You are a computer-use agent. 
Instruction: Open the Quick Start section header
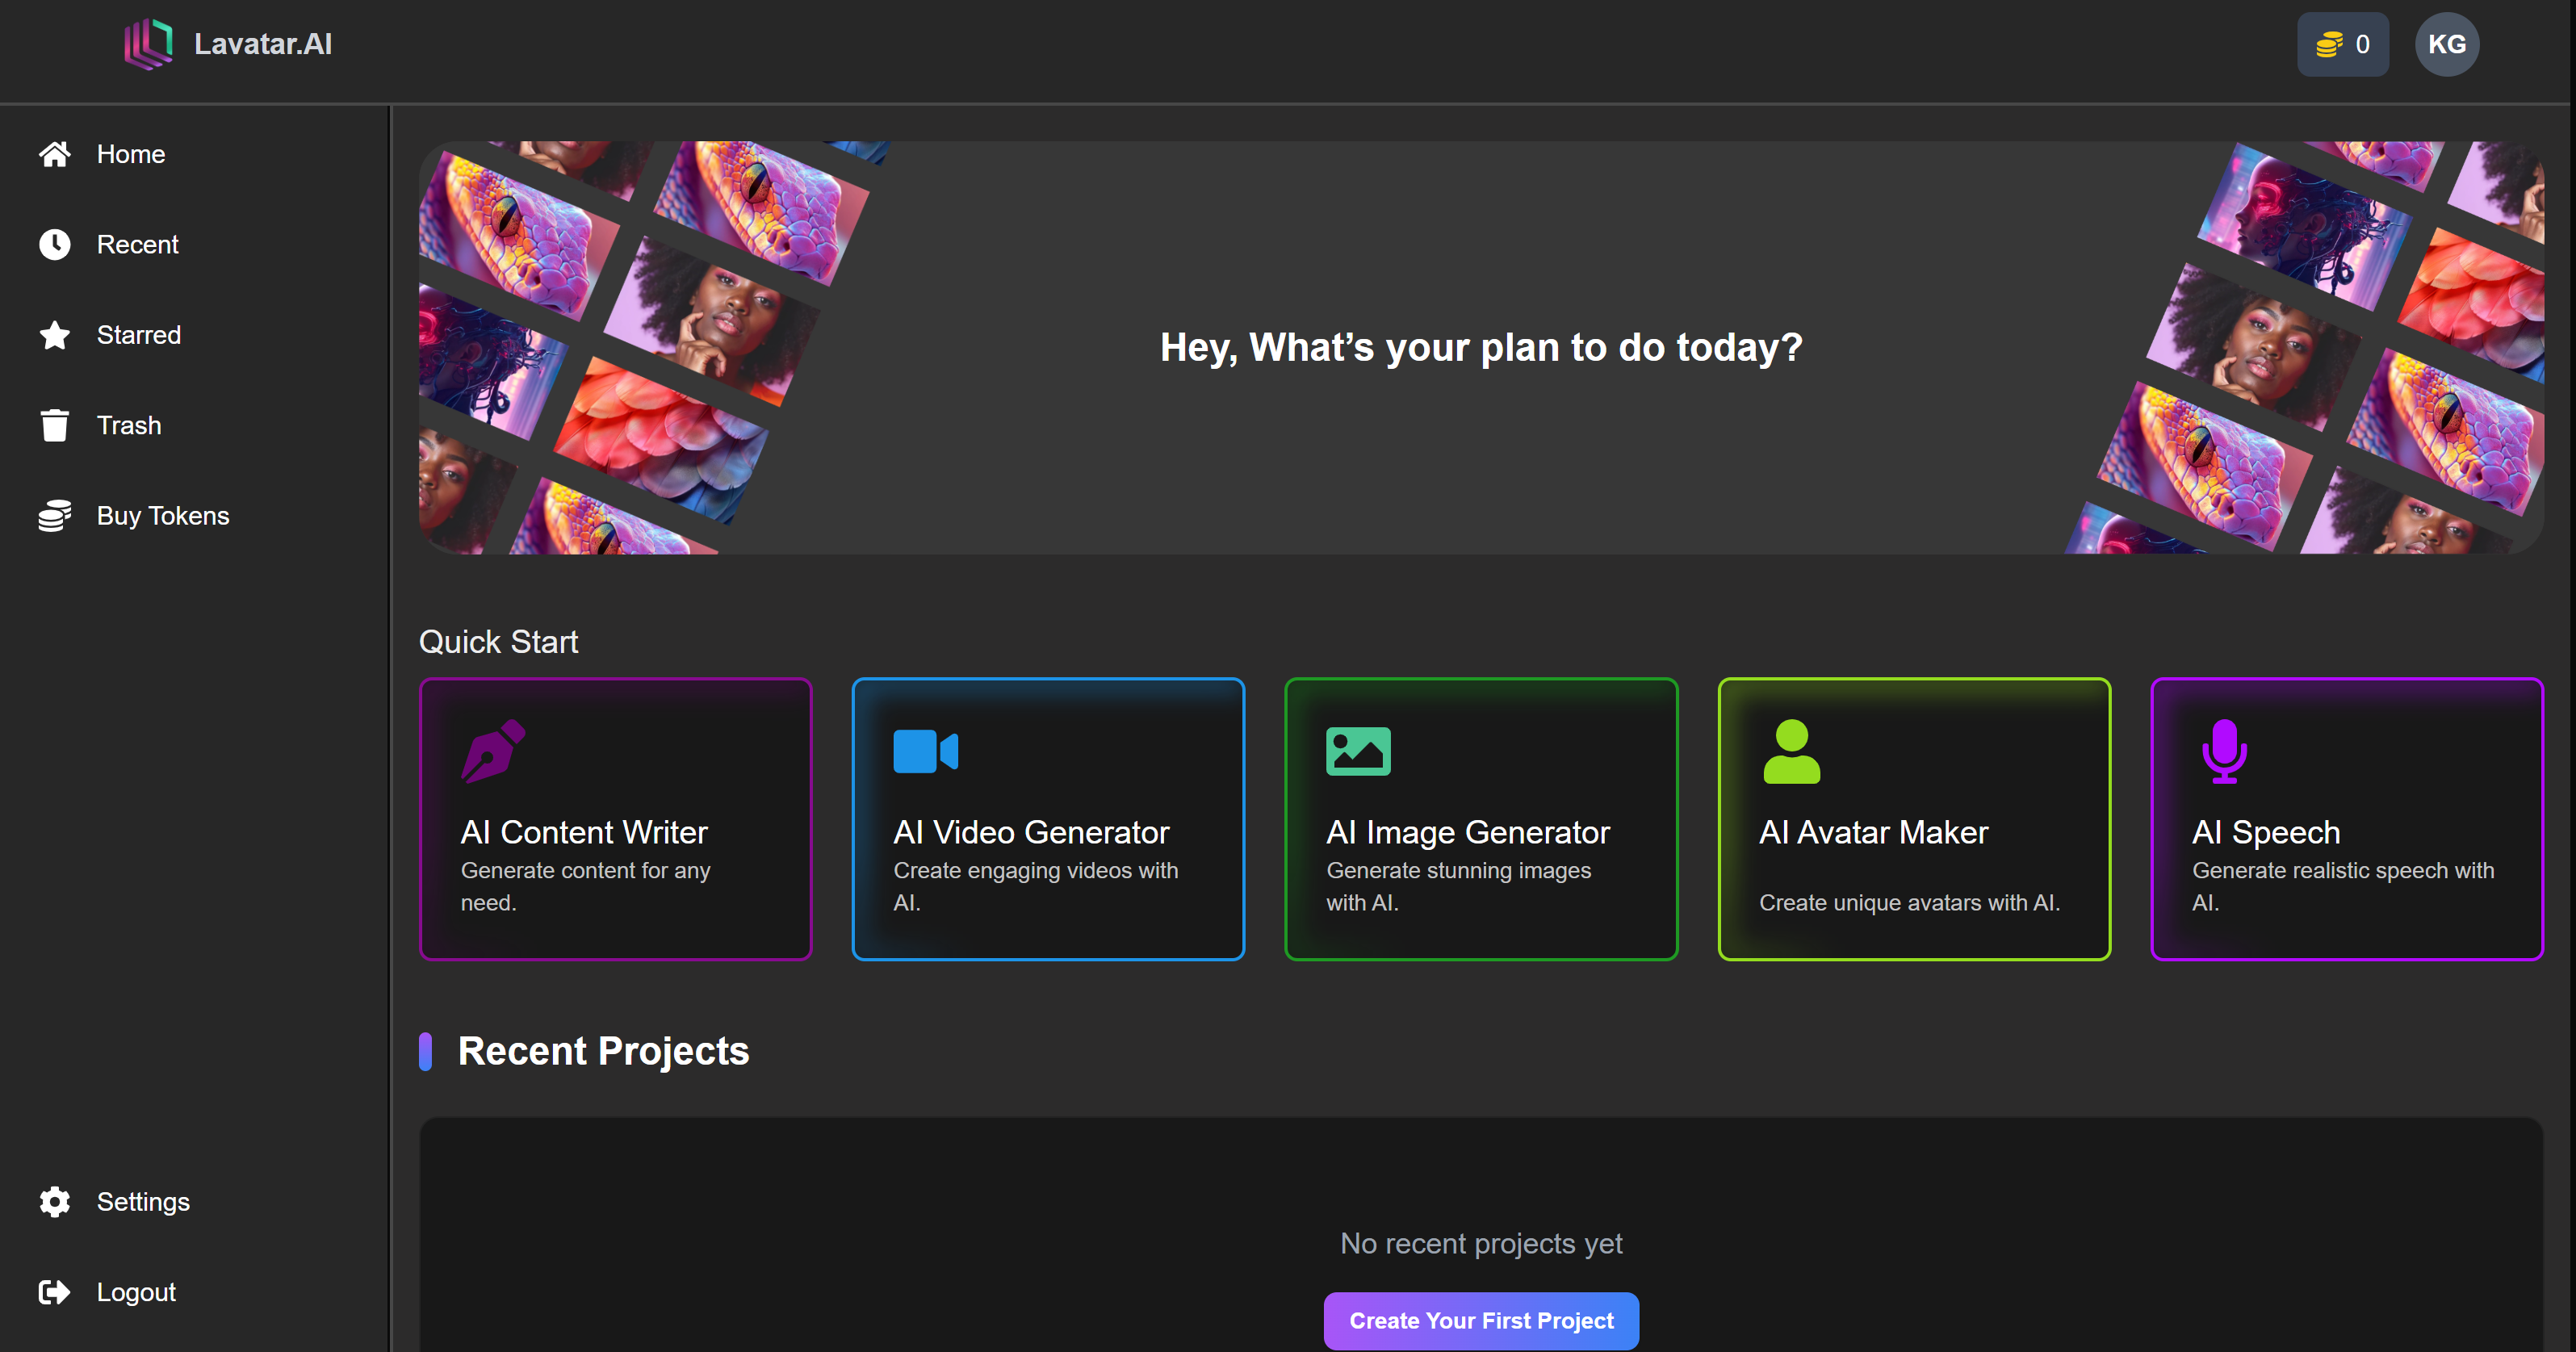pos(498,641)
